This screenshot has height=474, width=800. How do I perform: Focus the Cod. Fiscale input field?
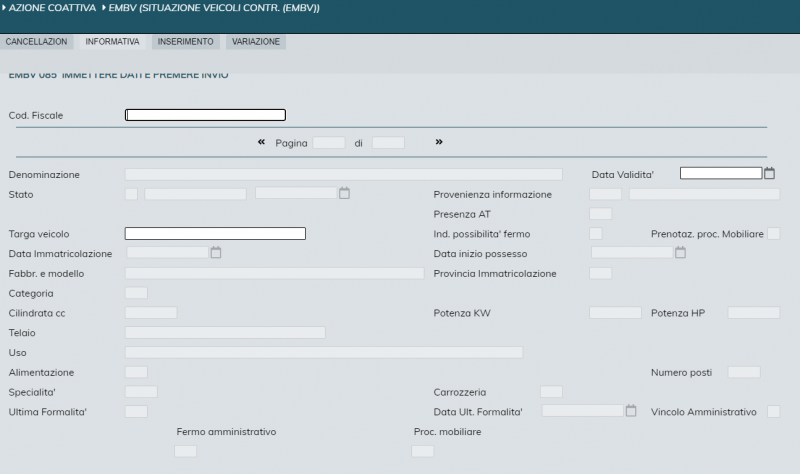[205, 115]
